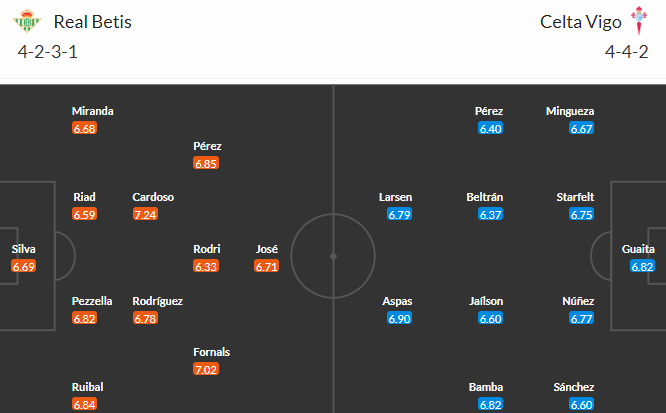
Task: Click the Celta Vigo club crest
Action: click(638, 20)
